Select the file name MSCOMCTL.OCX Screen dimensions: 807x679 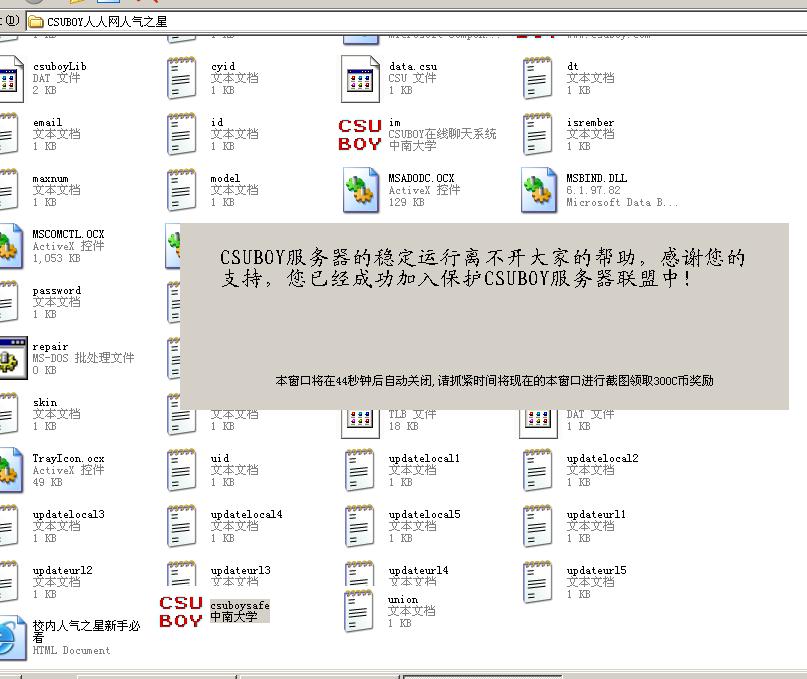[68, 234]
